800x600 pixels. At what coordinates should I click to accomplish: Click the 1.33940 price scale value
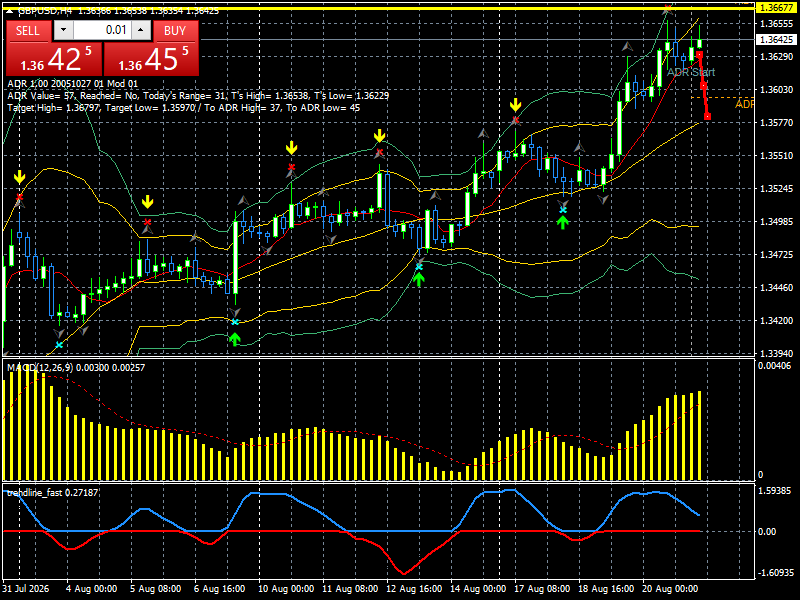click(776, 353)
